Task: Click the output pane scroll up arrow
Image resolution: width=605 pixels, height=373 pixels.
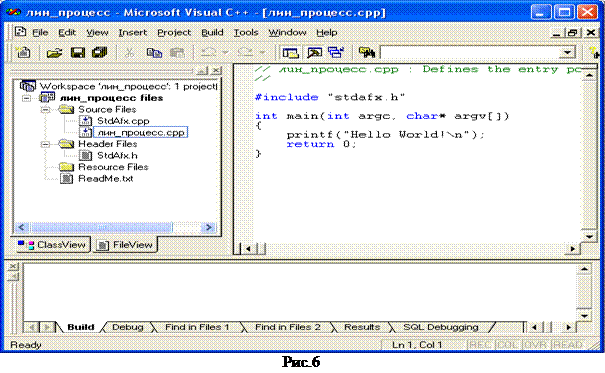Action: pyautogui.click(x=584, y=269)
